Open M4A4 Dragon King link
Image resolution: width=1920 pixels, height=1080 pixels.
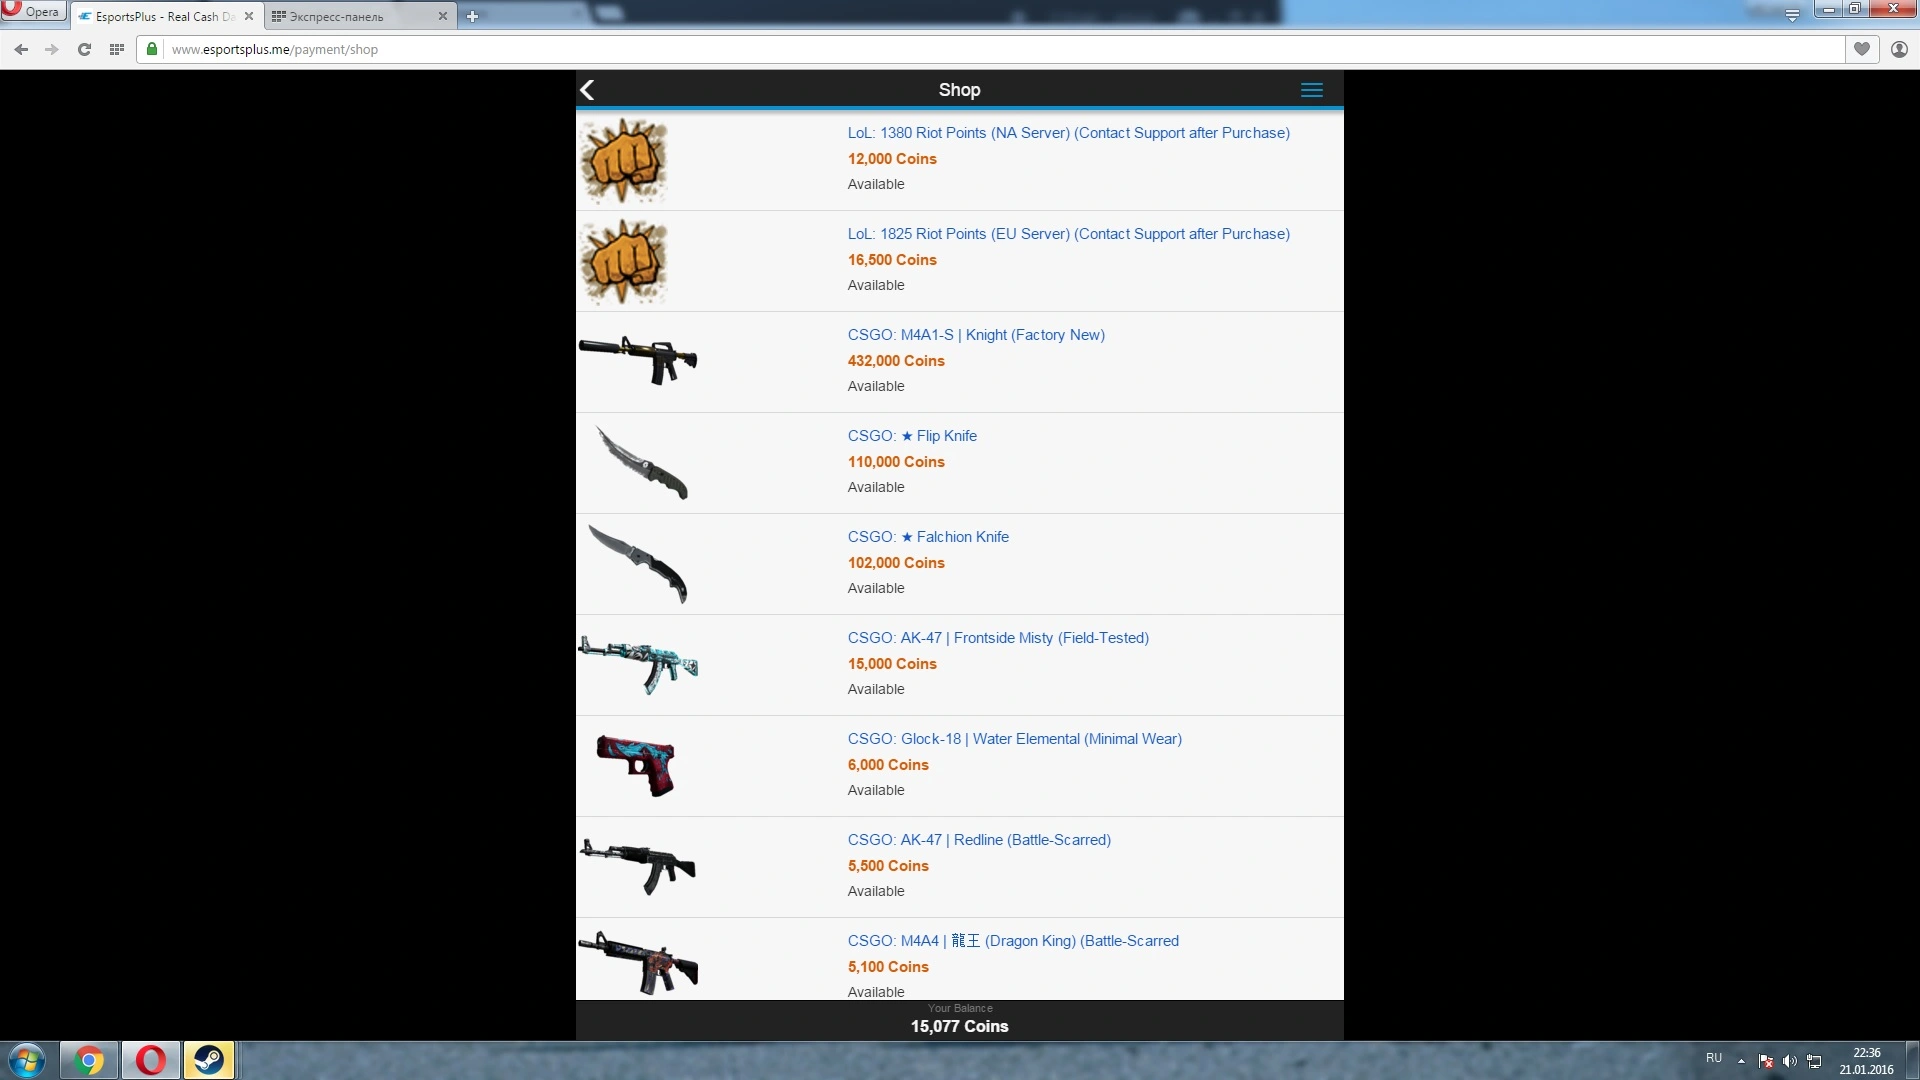click(x=1013, y=941)
